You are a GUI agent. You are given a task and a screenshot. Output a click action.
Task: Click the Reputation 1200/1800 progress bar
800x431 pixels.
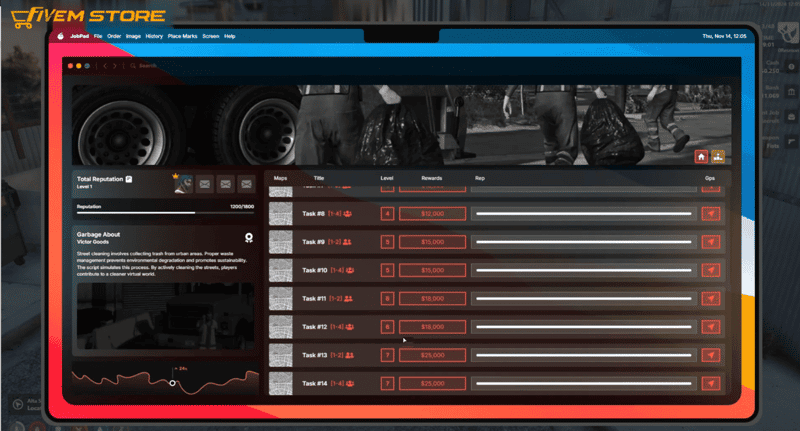pos(165,213)
